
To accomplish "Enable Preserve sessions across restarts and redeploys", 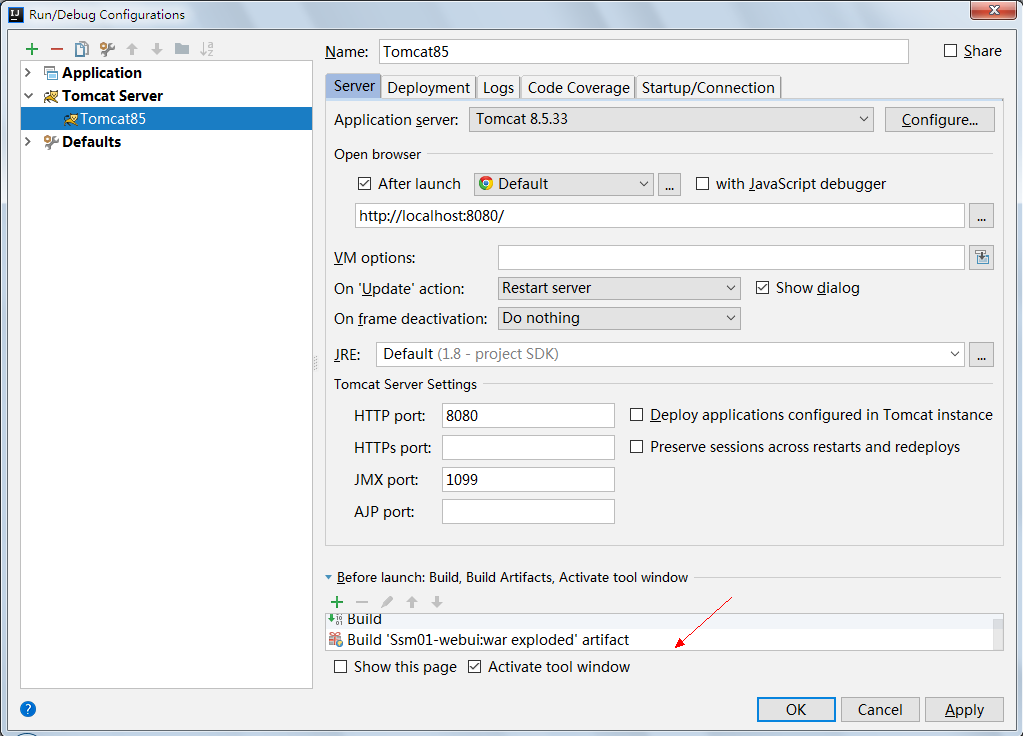I will [x=636, y=447].
